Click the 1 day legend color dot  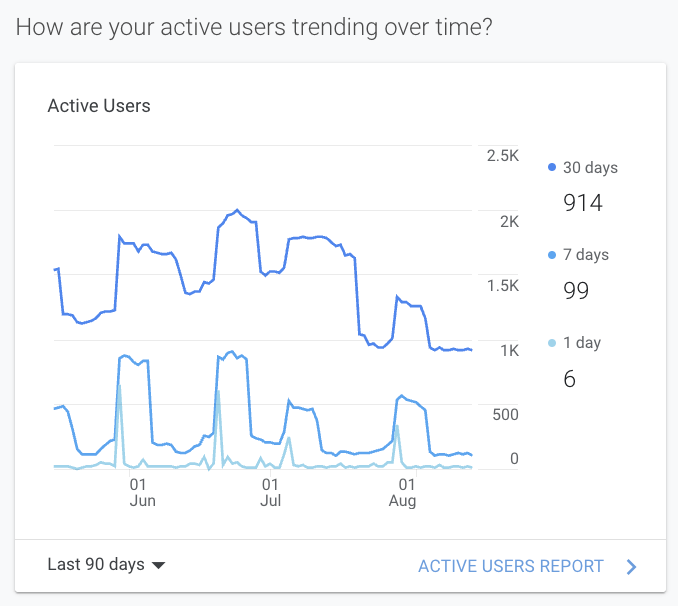[552, 343]
